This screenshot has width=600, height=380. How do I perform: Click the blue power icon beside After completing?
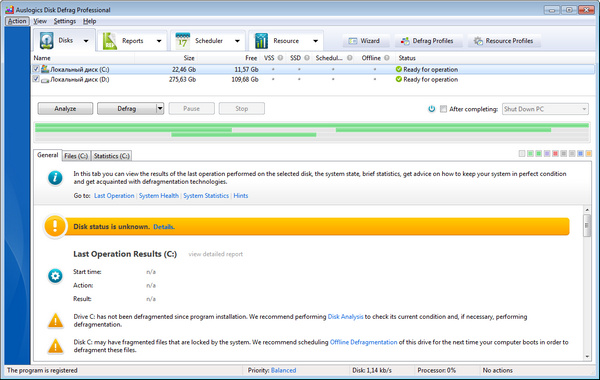pyautogui.click(x=432, y=109)
